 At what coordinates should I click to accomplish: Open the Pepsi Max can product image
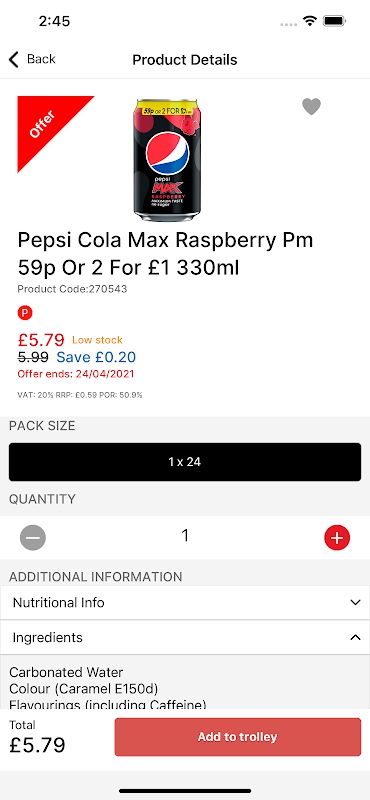(x=167, y=160)
